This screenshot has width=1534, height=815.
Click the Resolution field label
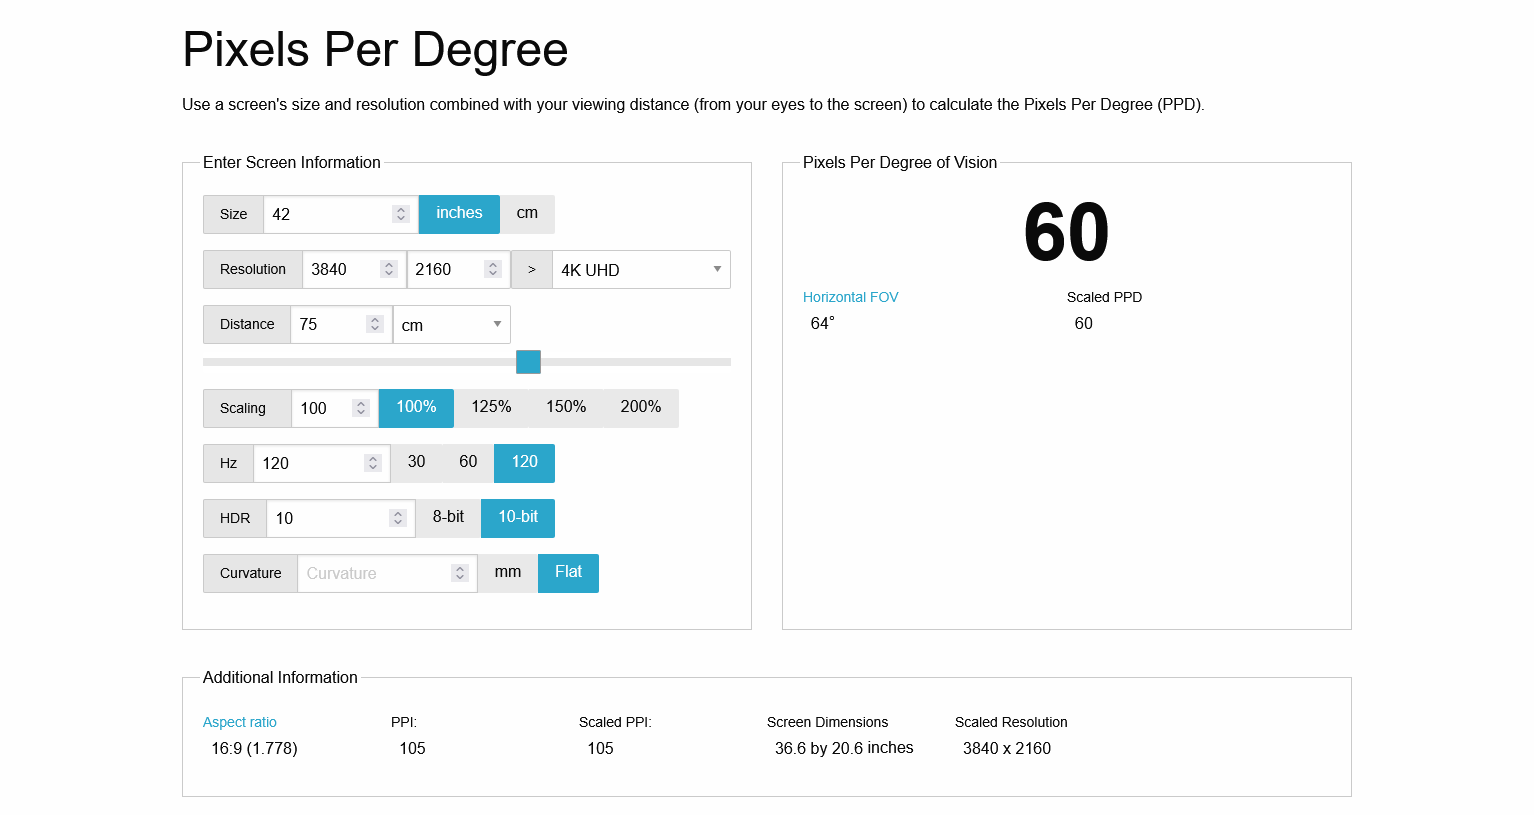click(x=253, y=269)
